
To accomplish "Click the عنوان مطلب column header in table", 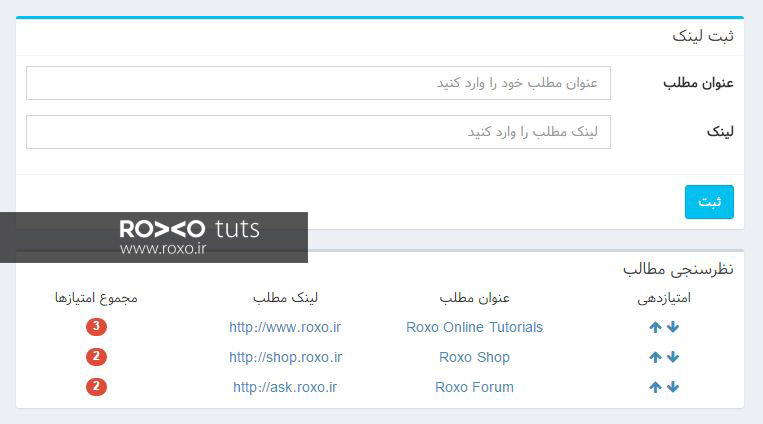I will [474, 298].
